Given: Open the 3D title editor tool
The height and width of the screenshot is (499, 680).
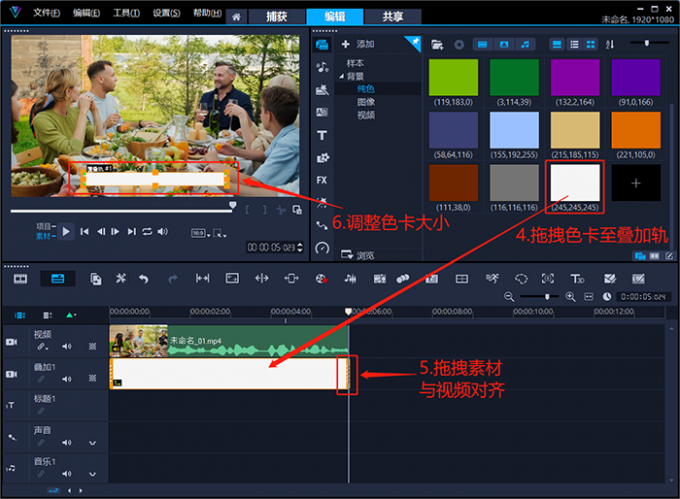Looking at the screenshot, I should [577, 279].
